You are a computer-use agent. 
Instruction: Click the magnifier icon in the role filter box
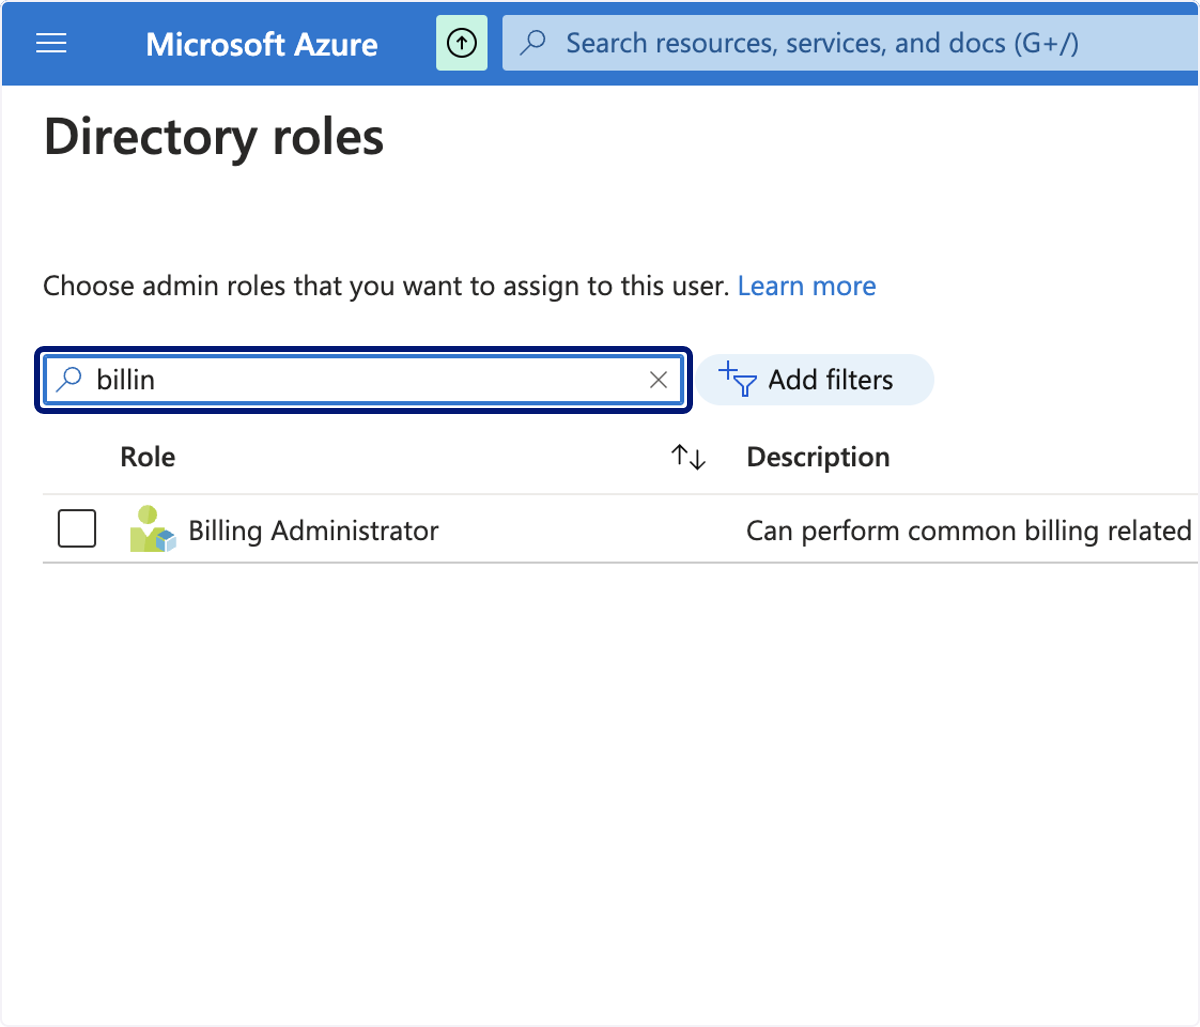(x=69, y=379)
